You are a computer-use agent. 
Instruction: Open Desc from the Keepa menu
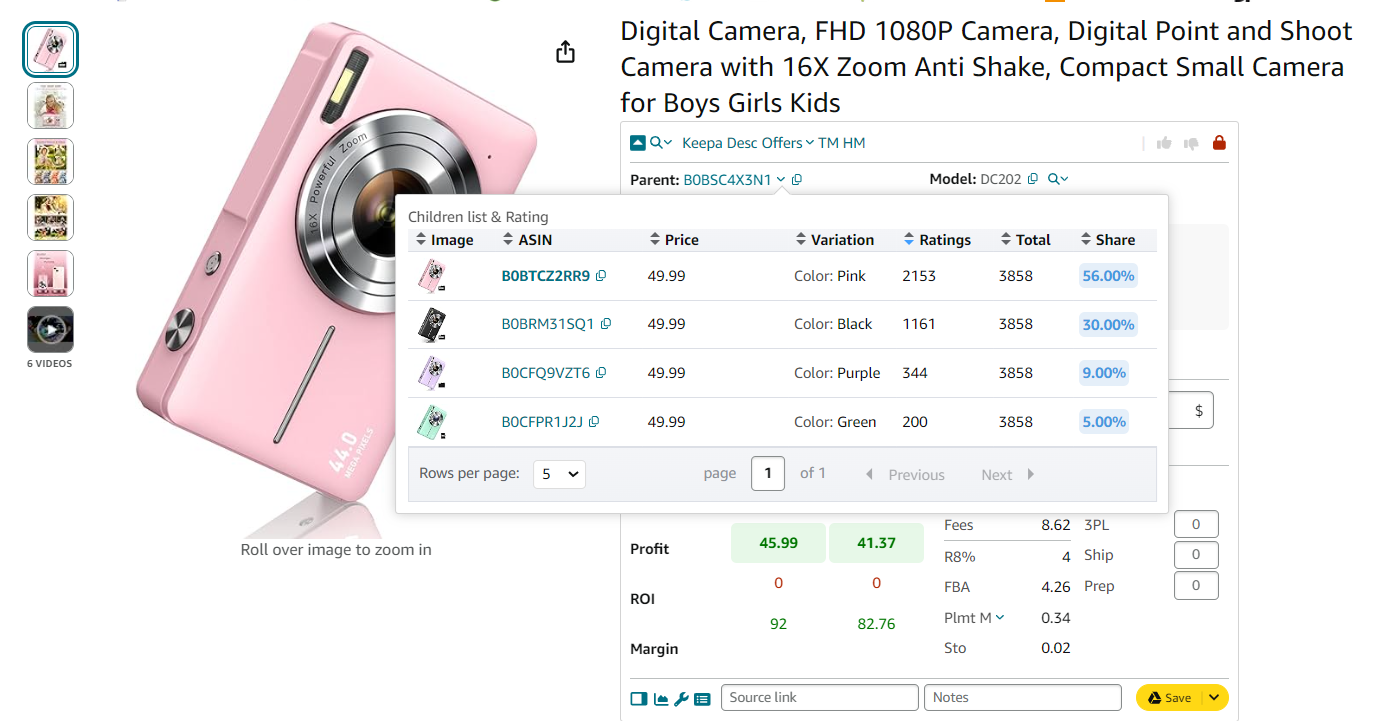(x=742, y=142)
